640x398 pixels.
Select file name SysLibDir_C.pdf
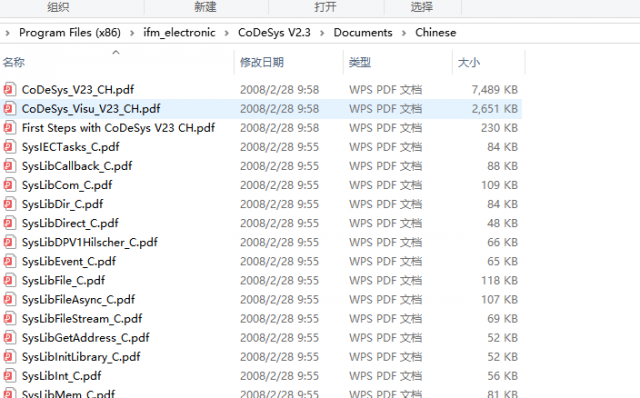(62, 204)
